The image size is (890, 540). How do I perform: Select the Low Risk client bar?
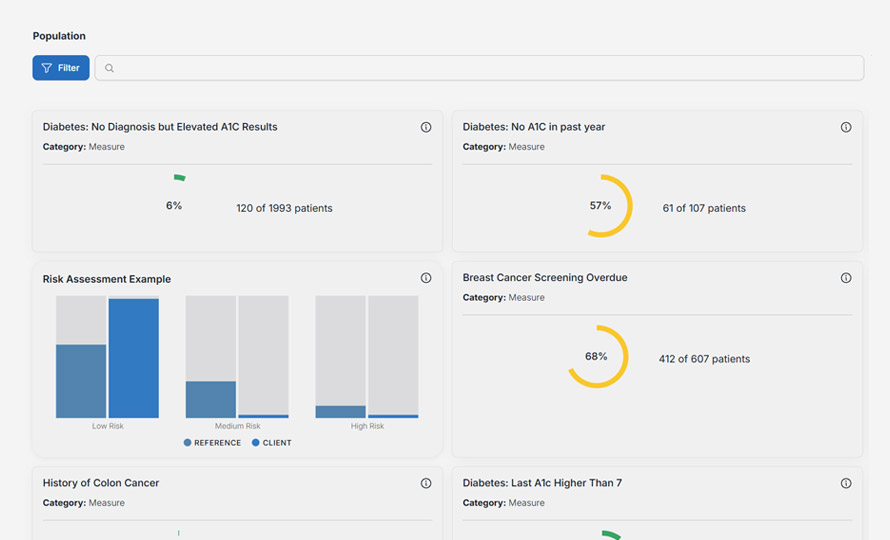pos(134,358)
